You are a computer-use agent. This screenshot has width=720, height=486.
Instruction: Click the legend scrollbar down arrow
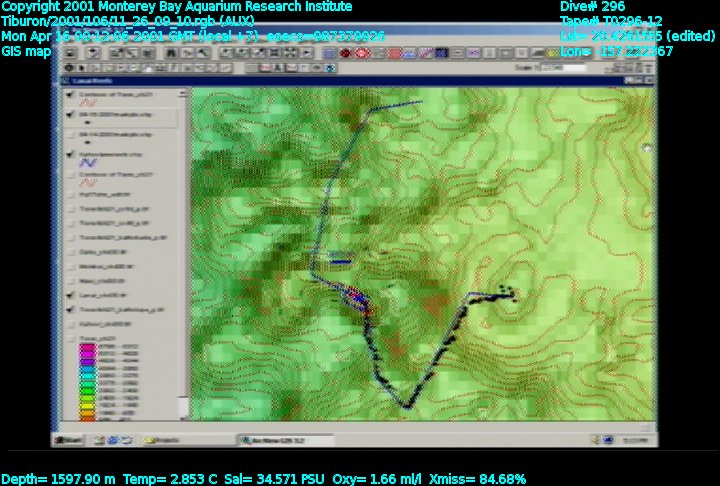click(x=183, y=417)
